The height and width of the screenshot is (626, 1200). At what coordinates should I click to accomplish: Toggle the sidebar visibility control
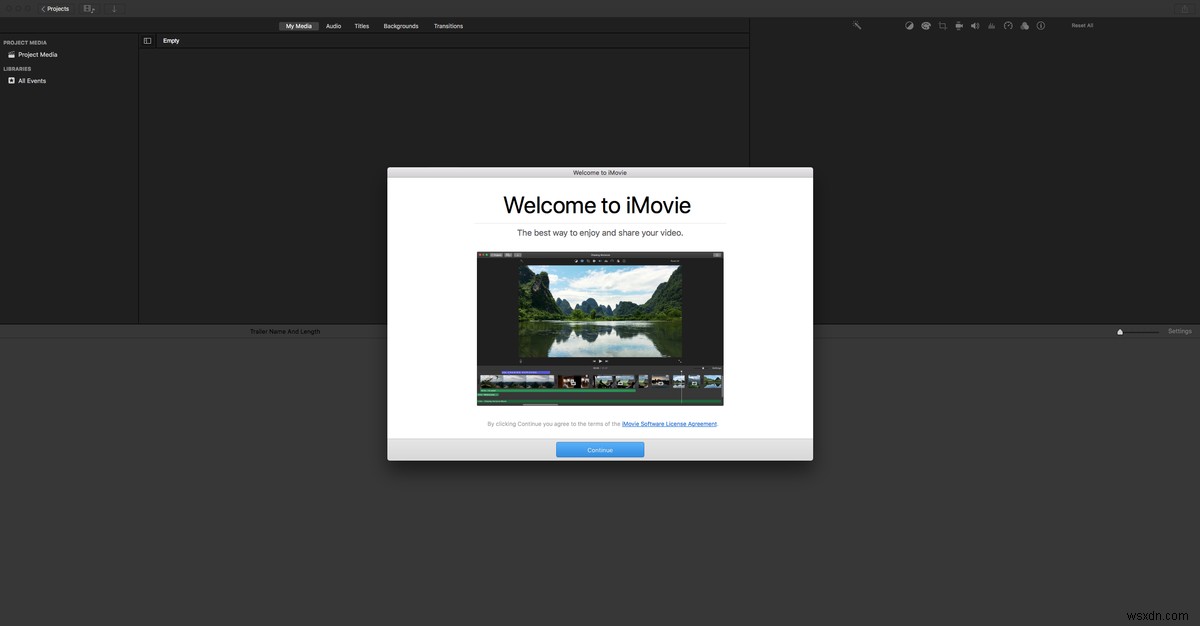pyautogui.click(x=147, y=40)
